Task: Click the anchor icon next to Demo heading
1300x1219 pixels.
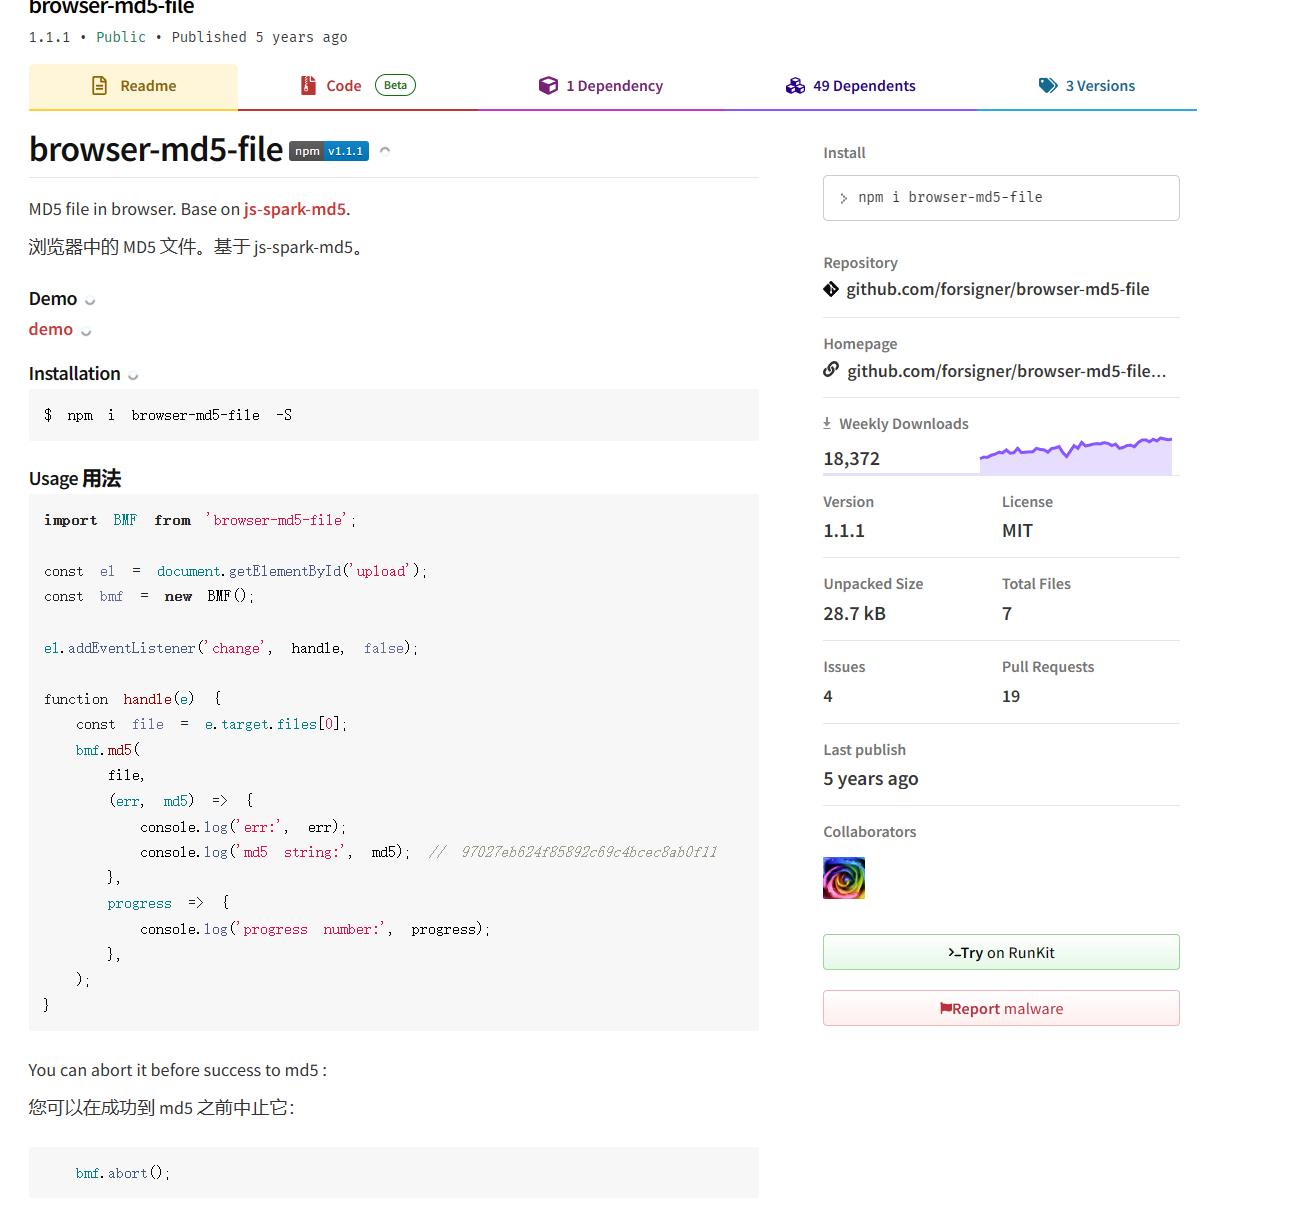Action: (x=90, y=300)
